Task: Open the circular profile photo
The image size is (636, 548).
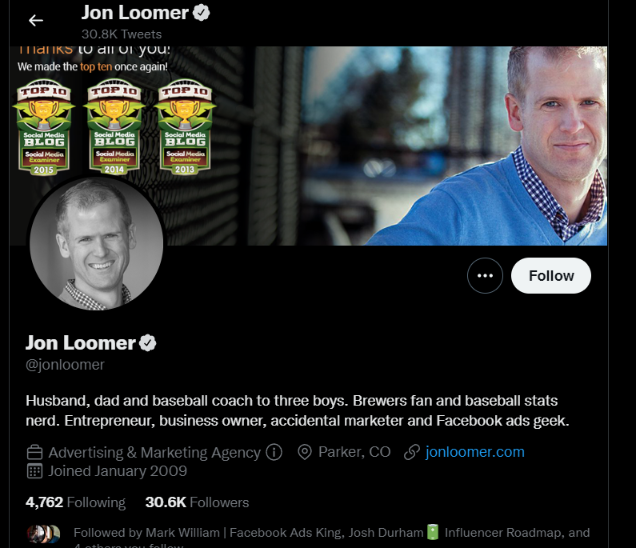Action: (x=97, y=243)
